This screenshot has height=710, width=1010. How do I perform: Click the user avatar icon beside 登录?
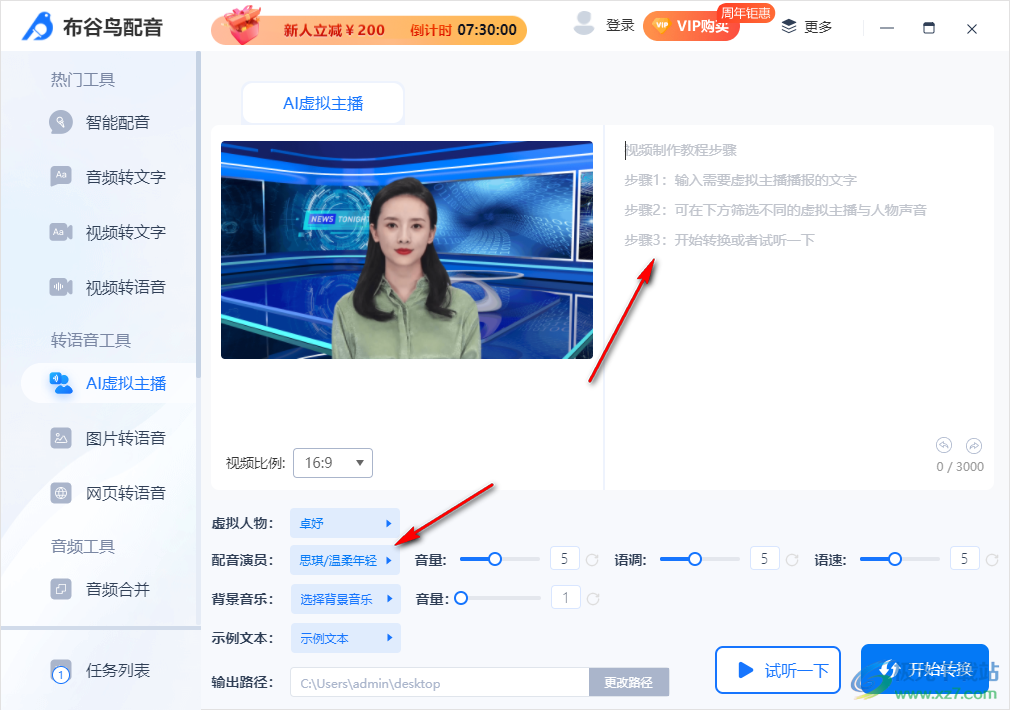click(584, 25)
